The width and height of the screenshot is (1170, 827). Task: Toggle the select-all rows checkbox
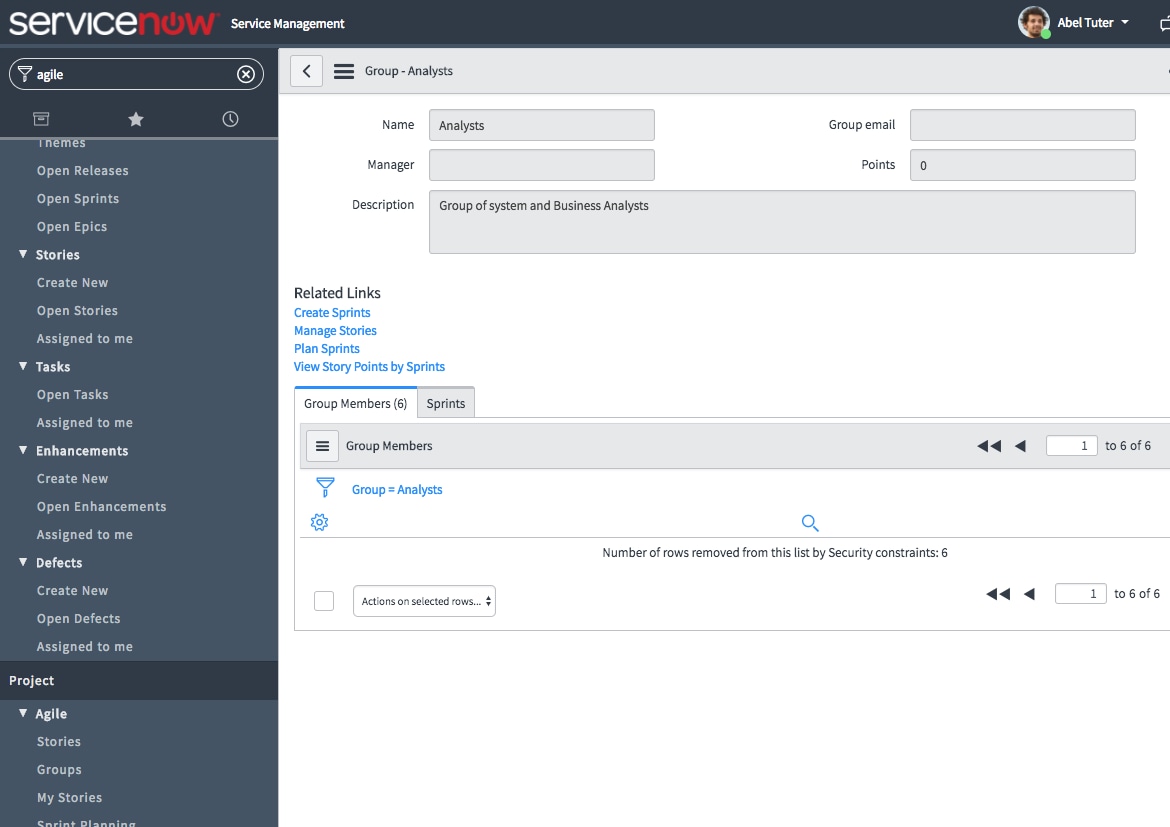pos(324,600)
